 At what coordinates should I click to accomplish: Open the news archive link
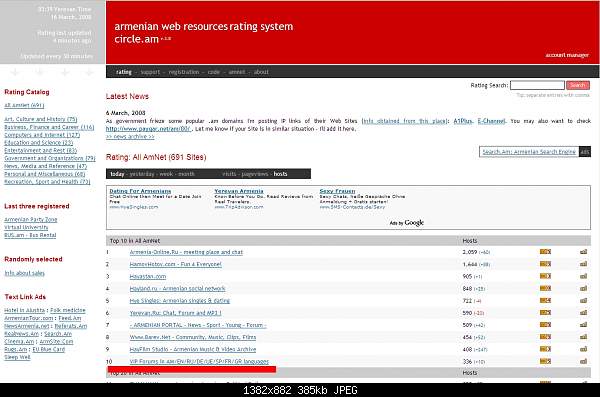tap(130, 137)
